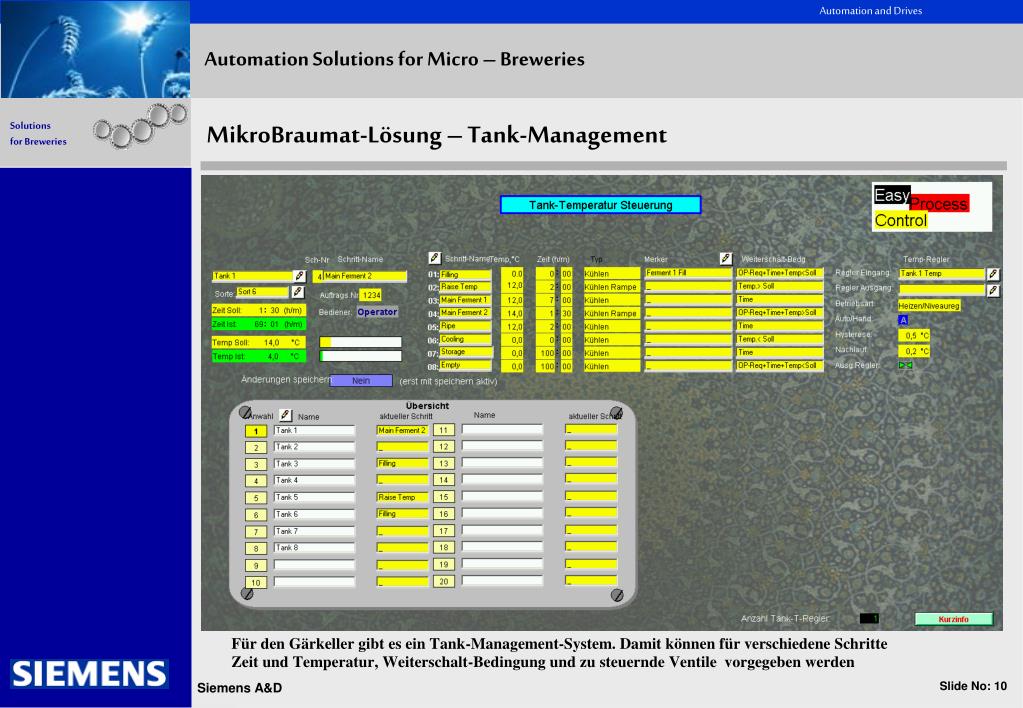
Task: Click aktueller Schritt 'Main Ferment 2' for Tank 1
Action: [403, 431]
